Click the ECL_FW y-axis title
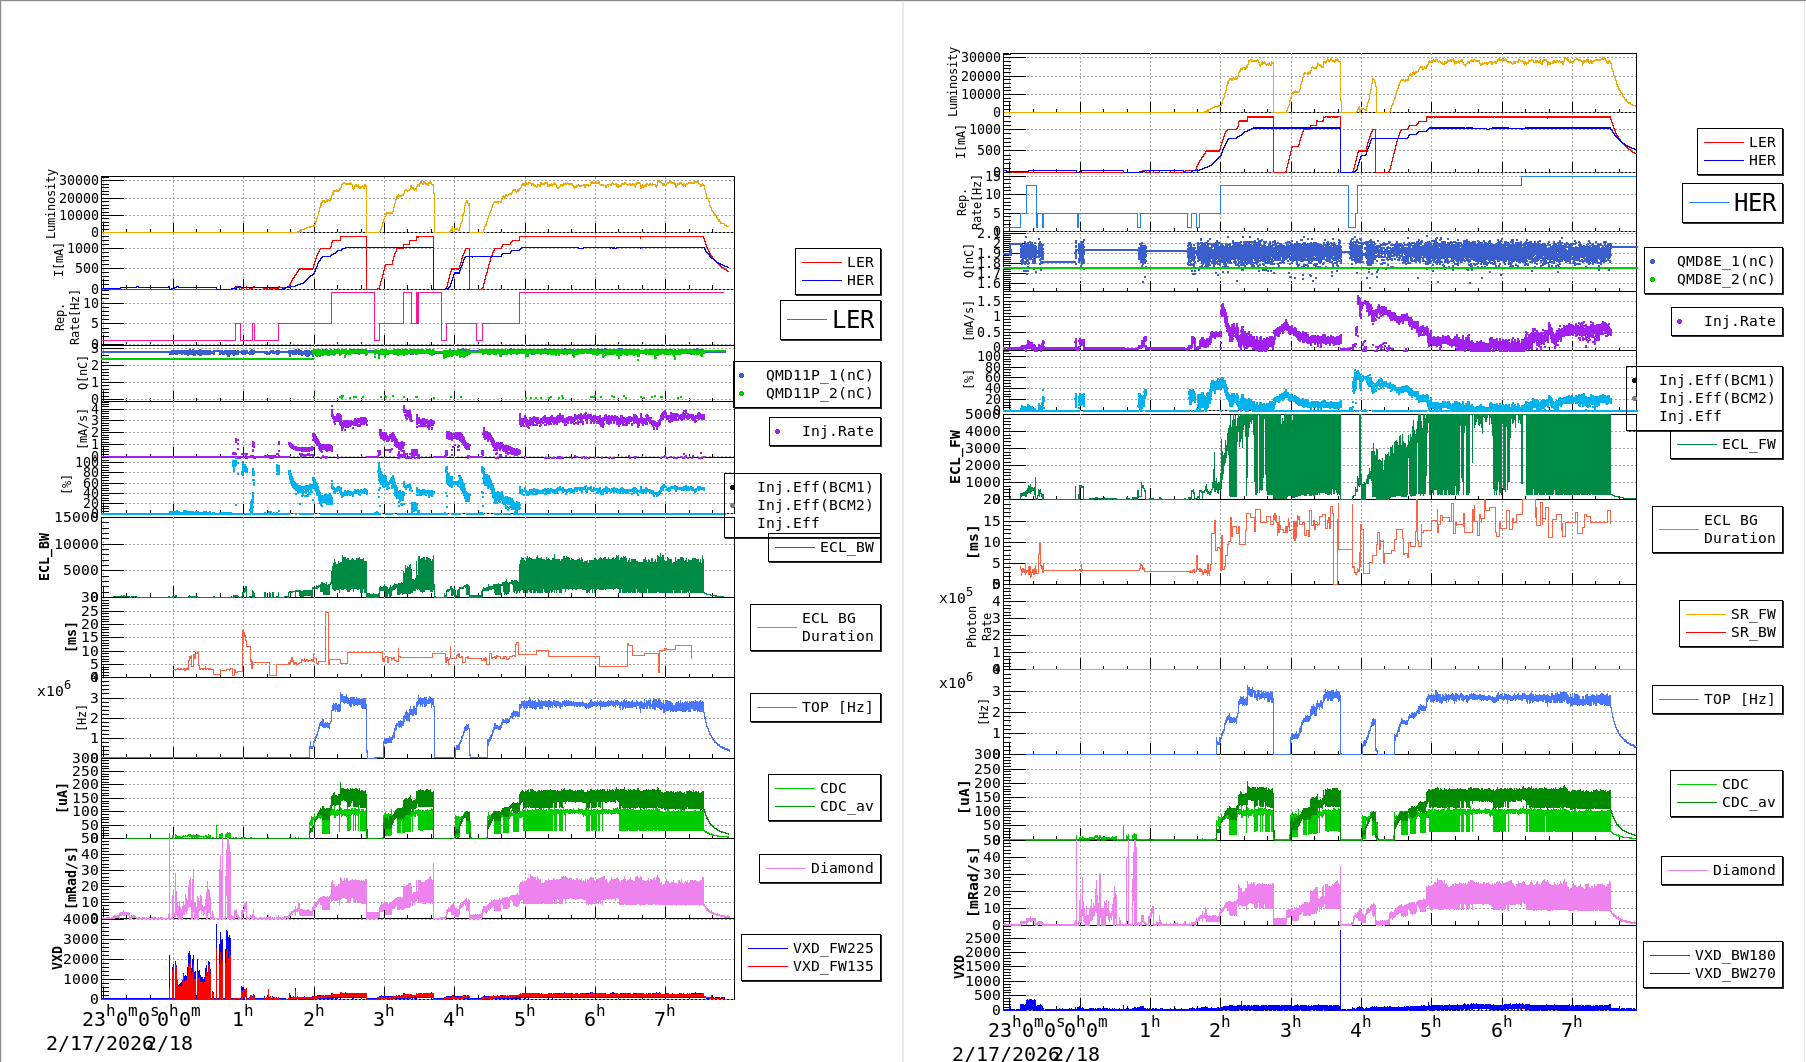1806x1062 pixels. click(955, 456)
